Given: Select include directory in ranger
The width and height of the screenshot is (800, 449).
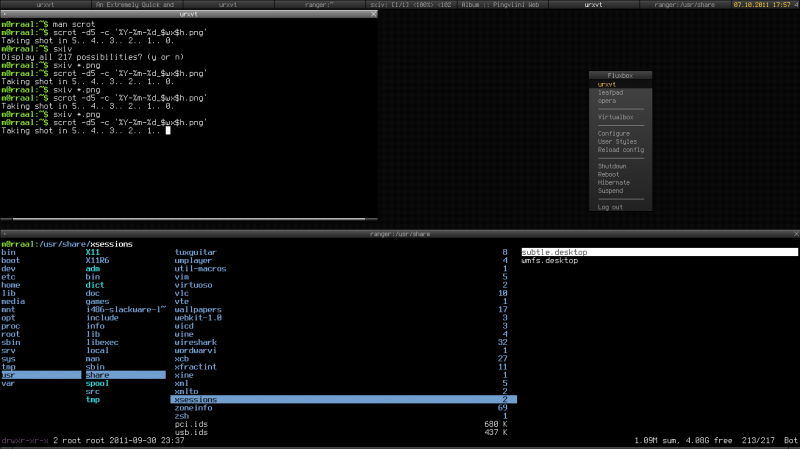Looking at the screenshot, I should coord(102,318).
